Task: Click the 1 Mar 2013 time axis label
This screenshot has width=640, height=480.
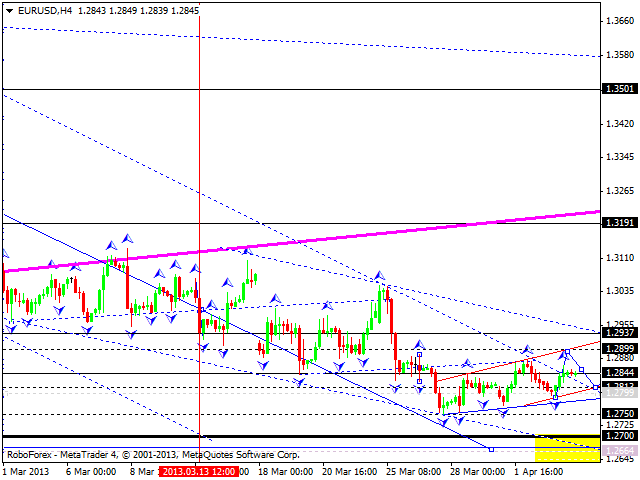Action: pos(26,468)
